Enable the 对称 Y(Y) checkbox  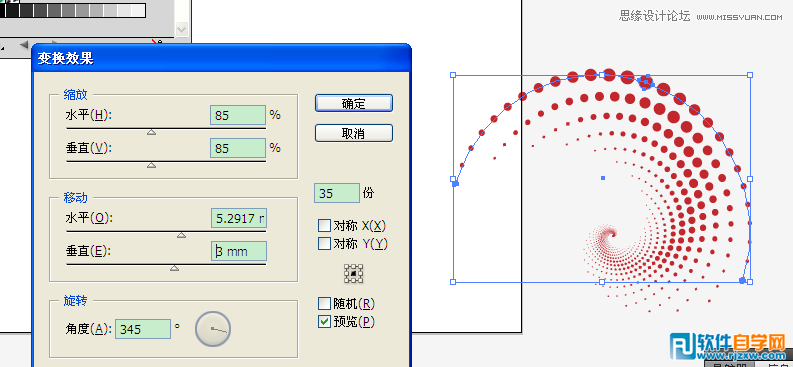[324, 243]
